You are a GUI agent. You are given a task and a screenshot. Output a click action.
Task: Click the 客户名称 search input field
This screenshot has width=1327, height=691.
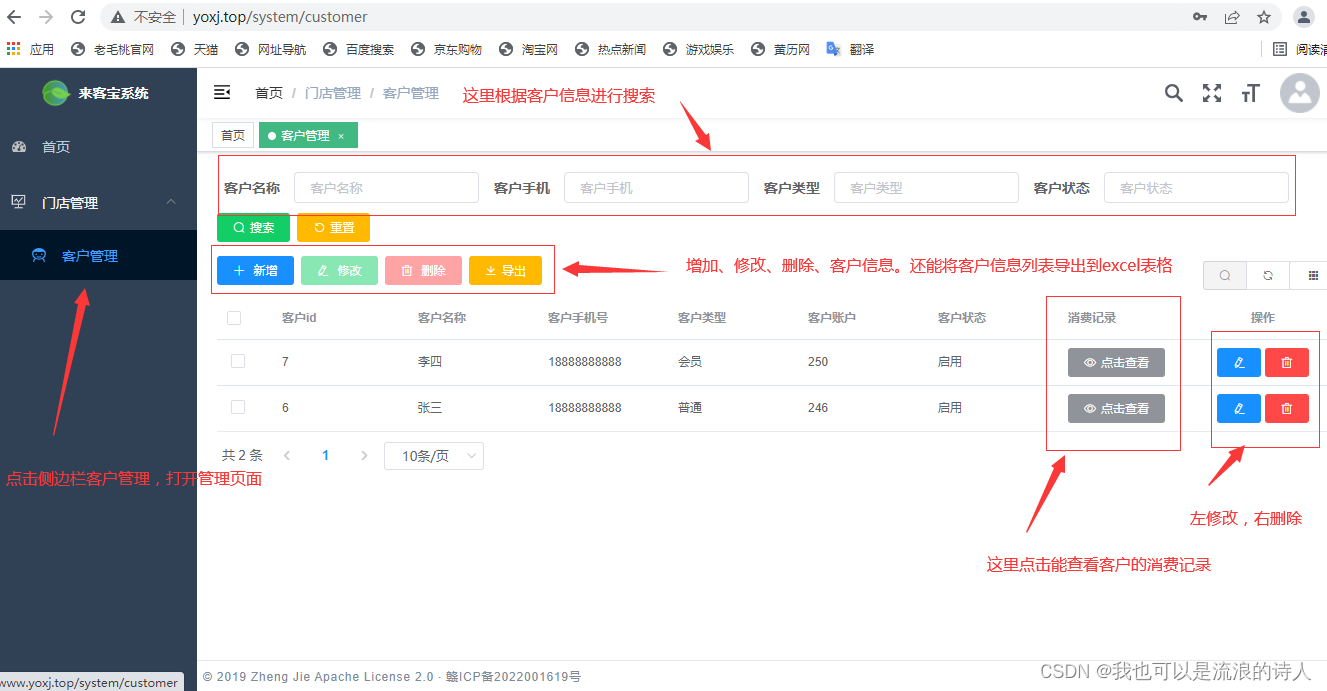[x=386, y=187]
